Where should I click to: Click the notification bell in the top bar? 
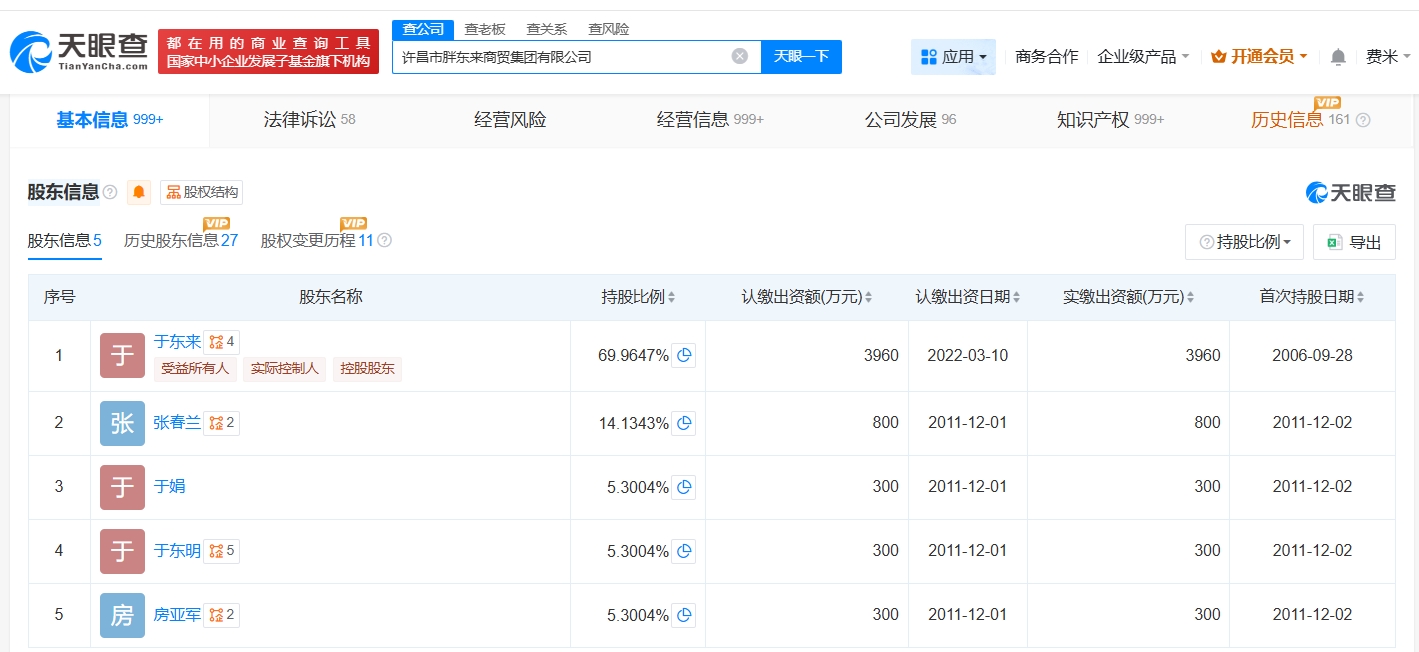(1338, 57)
